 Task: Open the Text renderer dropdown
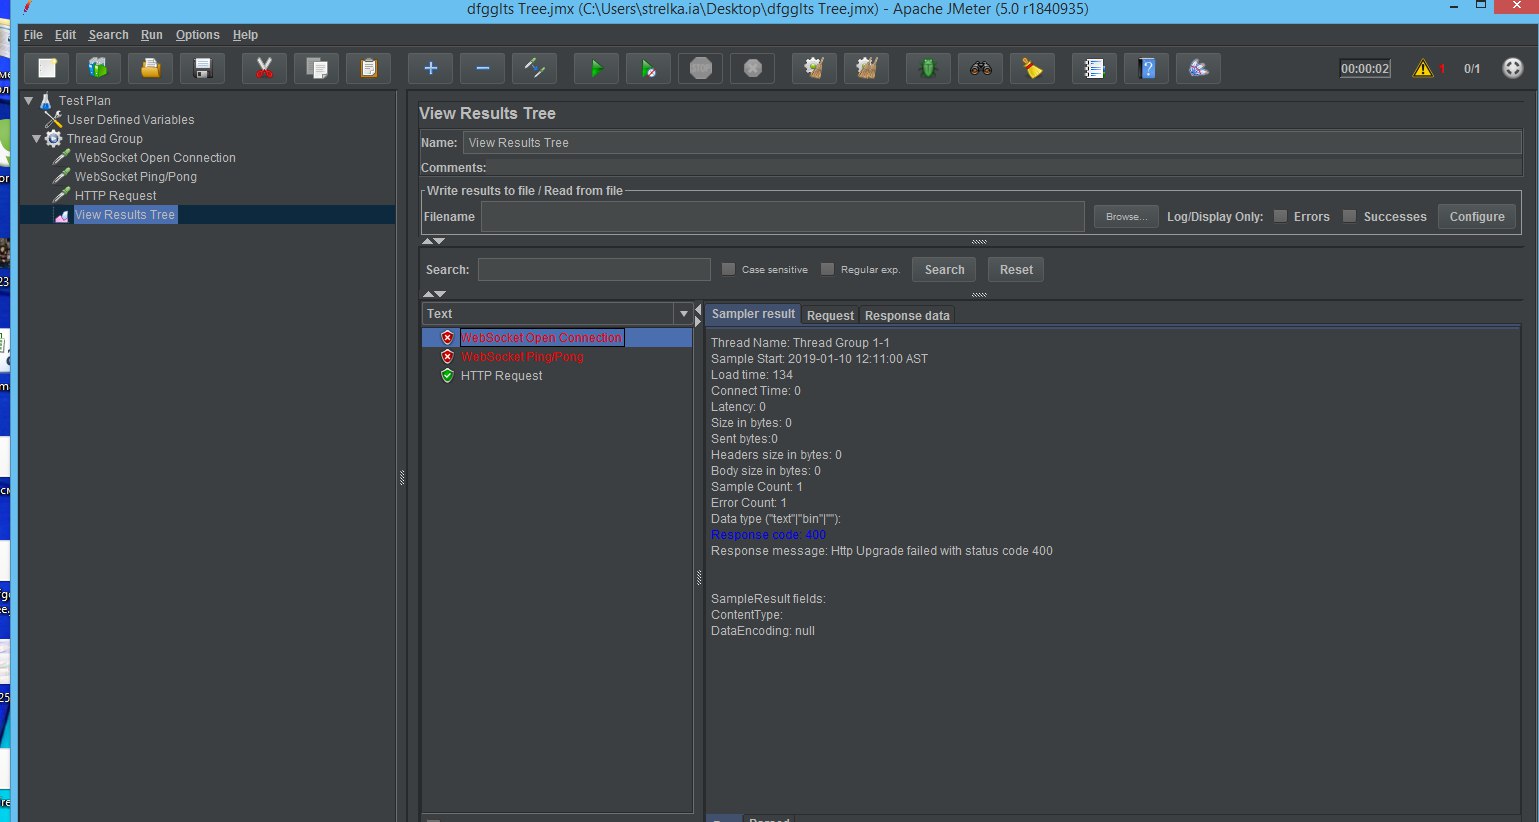684,314
